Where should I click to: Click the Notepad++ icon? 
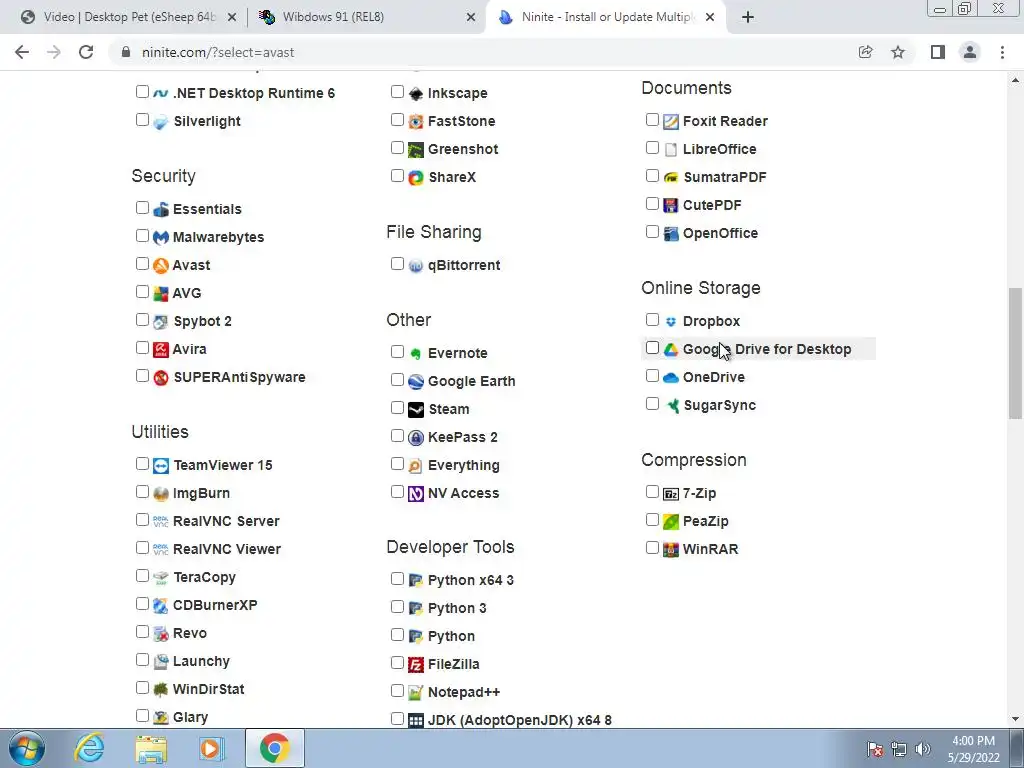(416, 692)
